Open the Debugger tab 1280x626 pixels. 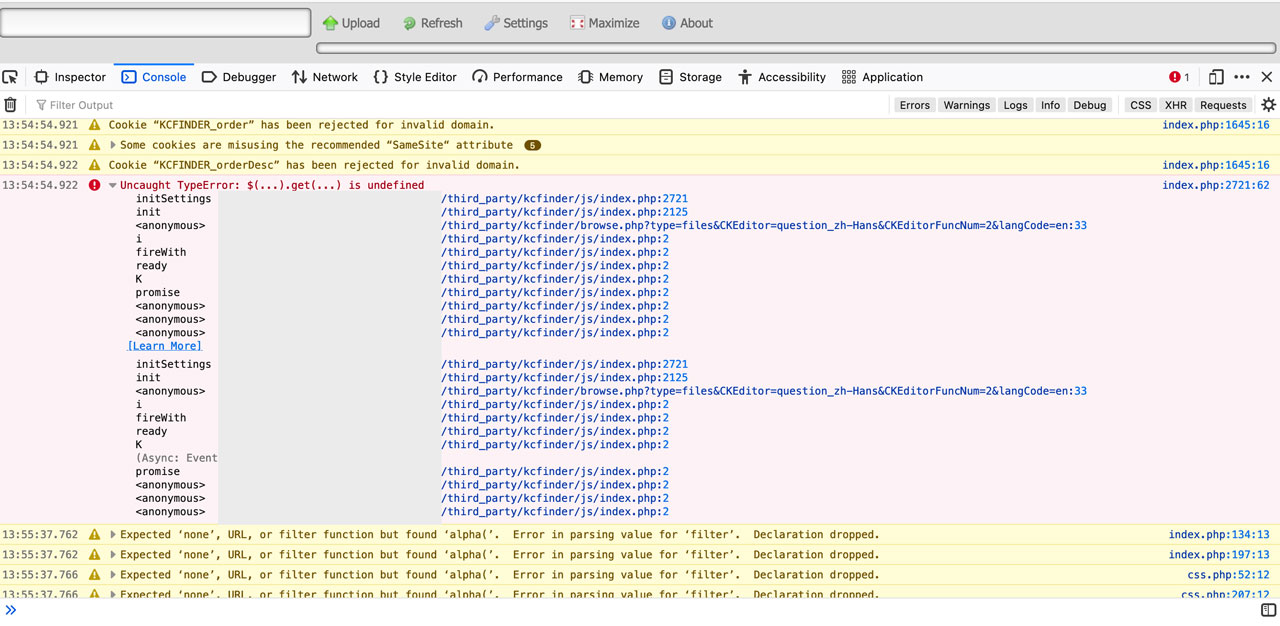[x=238, y=77]
